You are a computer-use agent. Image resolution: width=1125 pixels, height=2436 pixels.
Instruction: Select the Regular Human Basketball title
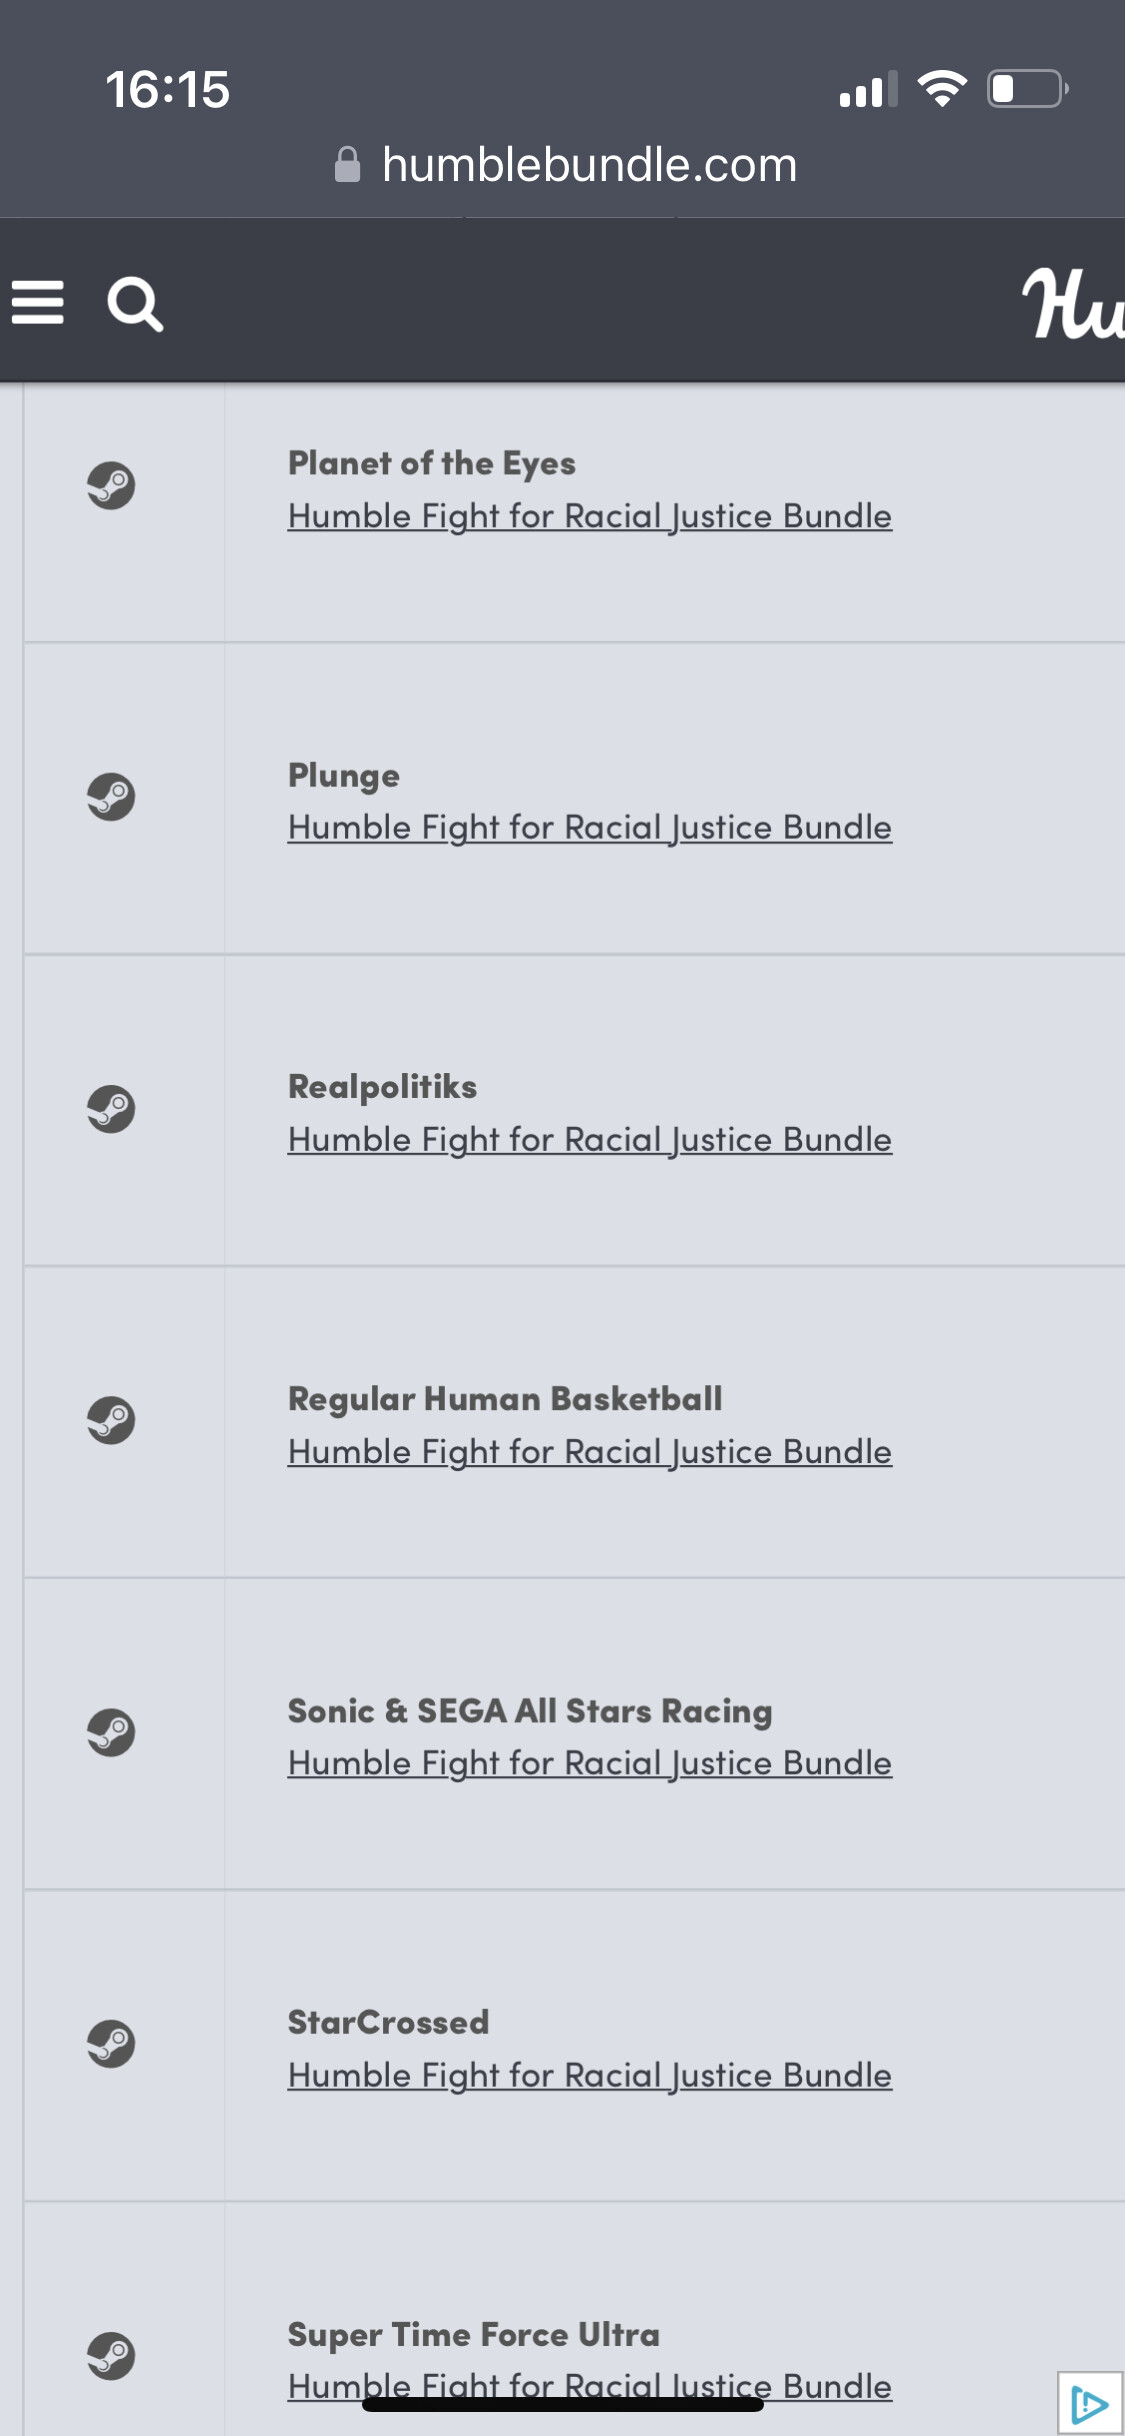coord(505,1399)
